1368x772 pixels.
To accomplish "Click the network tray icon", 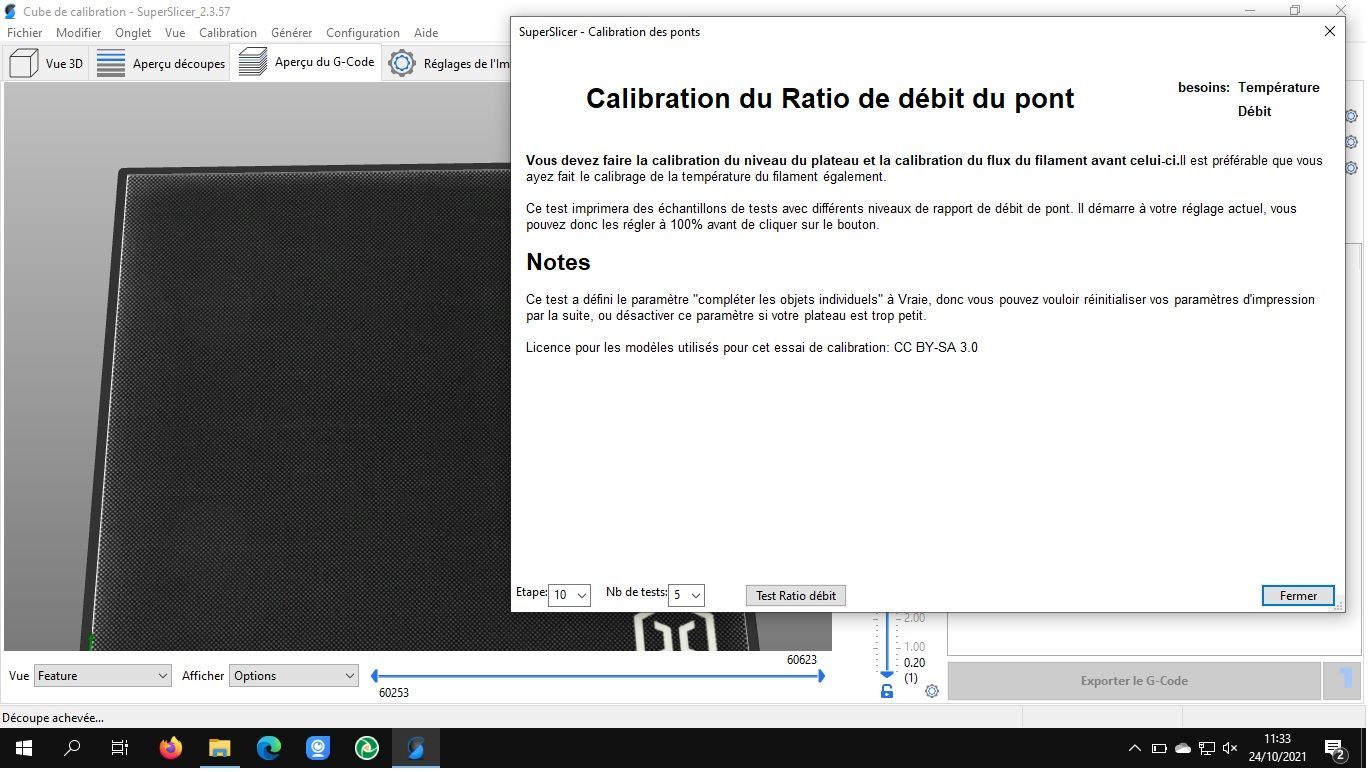I will coord(1207,748).
